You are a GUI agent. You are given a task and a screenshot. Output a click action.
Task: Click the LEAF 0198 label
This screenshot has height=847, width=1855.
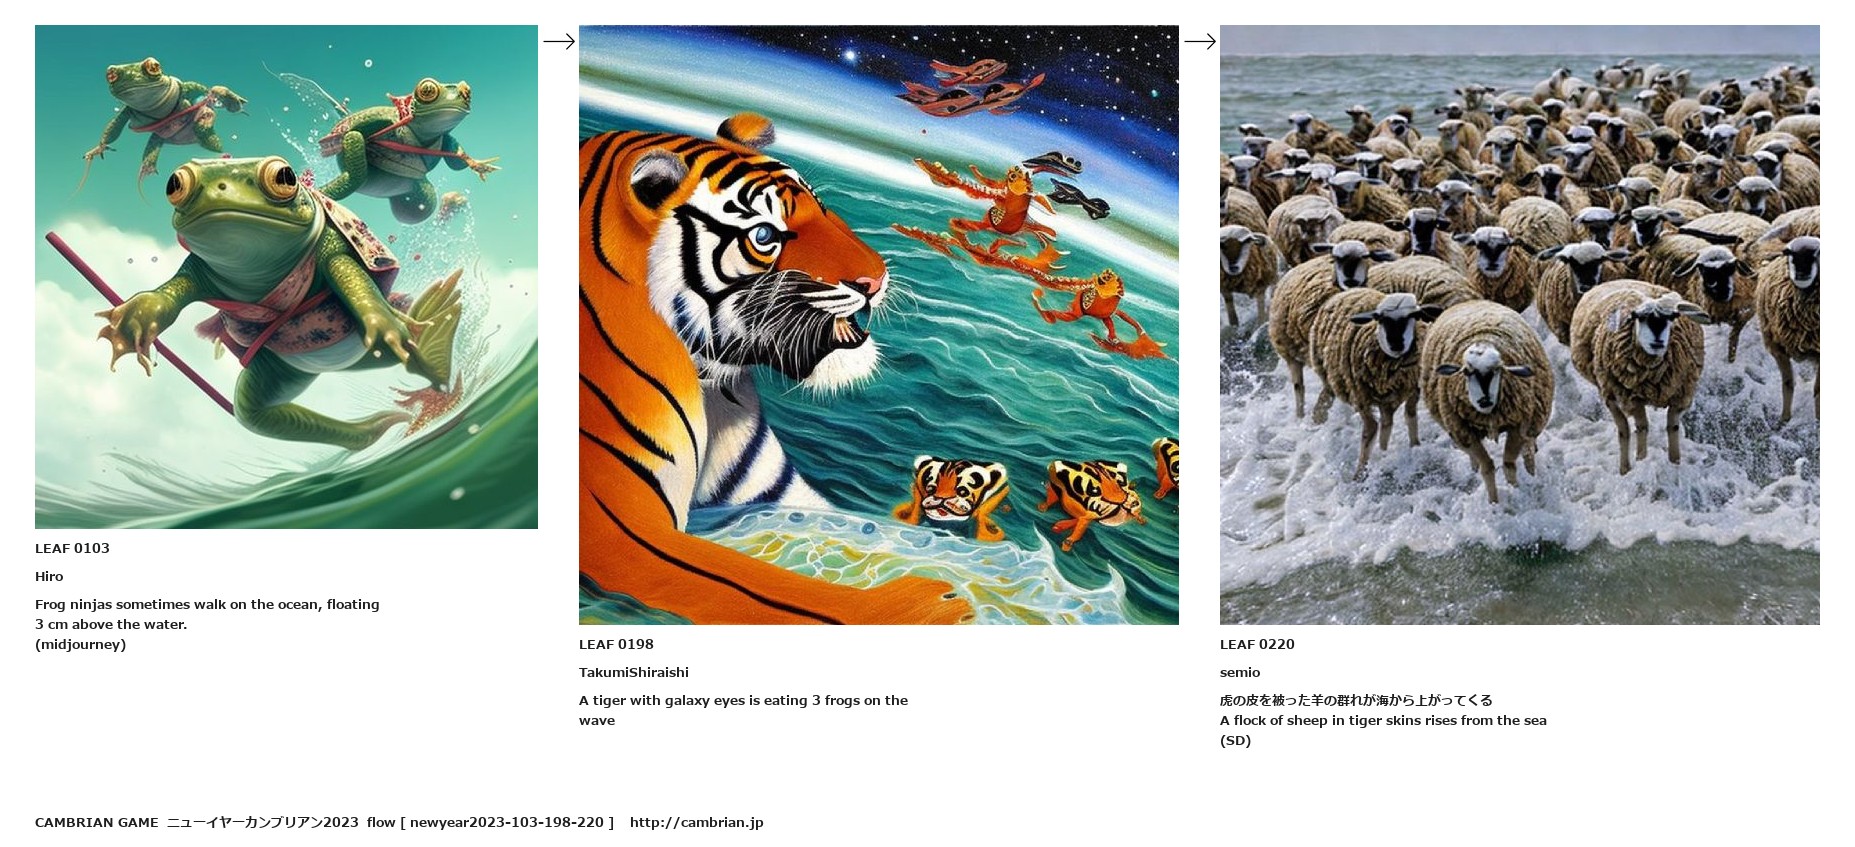pos(616,644)
